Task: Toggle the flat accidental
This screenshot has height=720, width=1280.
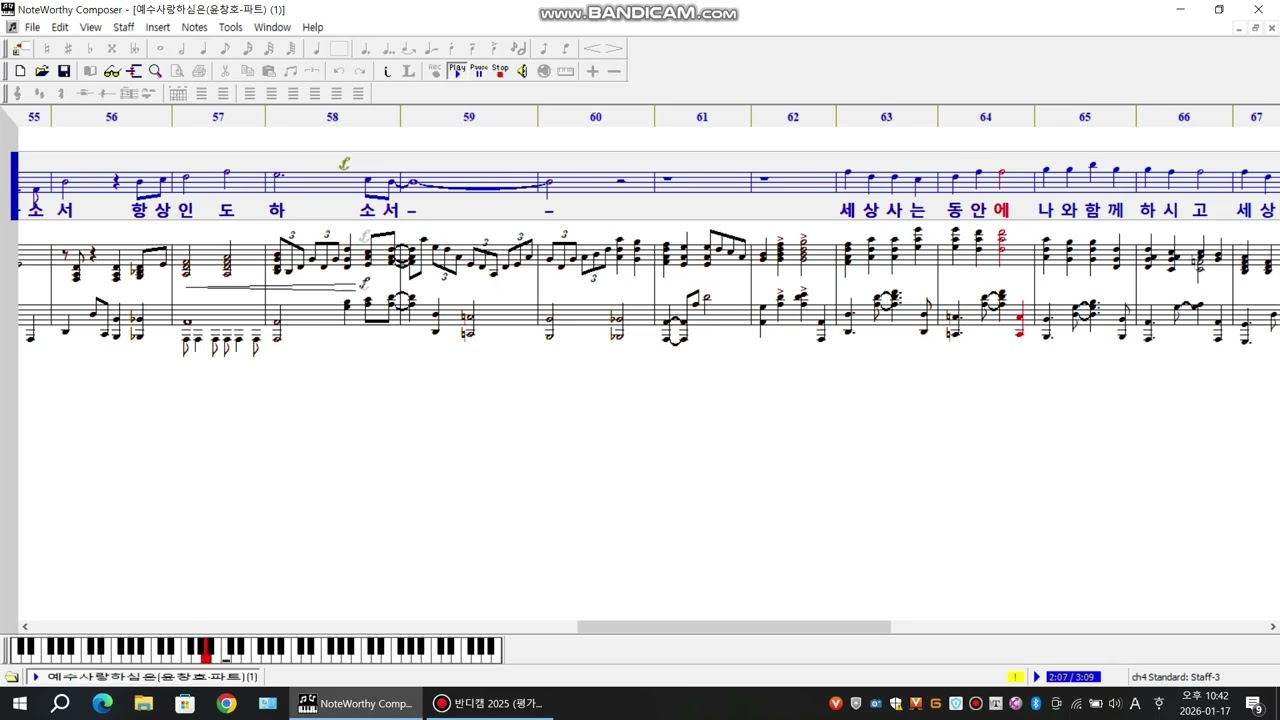Action: point(90,48)
